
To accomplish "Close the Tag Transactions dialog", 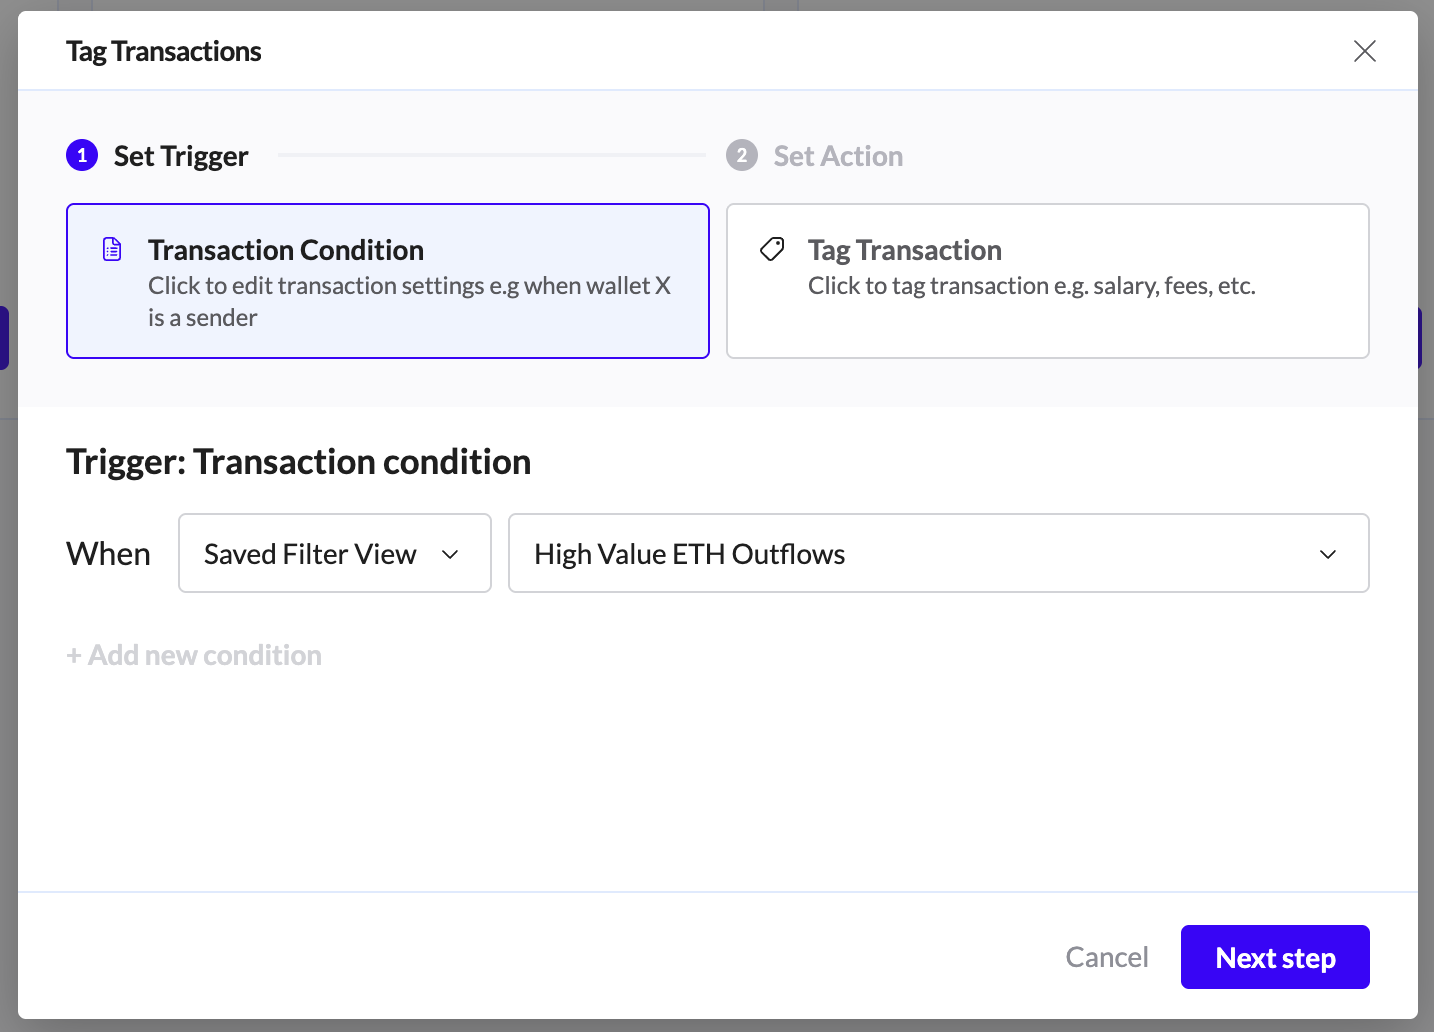I will pyautogui.click(x=1364, y=51).
